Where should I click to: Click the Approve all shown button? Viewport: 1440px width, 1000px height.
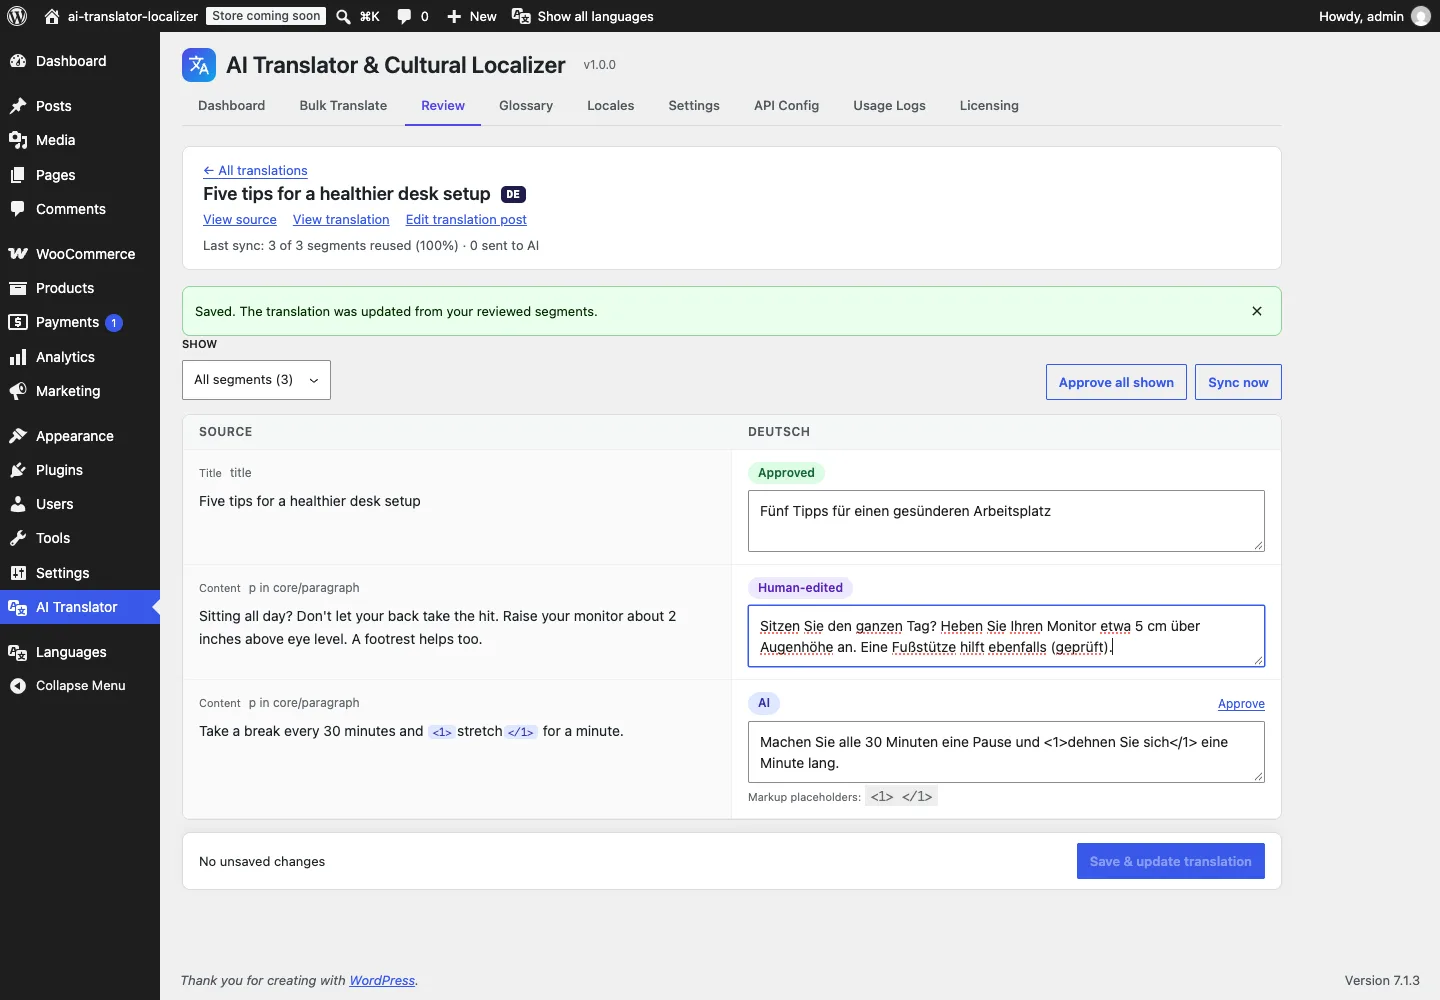click(x=1116, y=382)
